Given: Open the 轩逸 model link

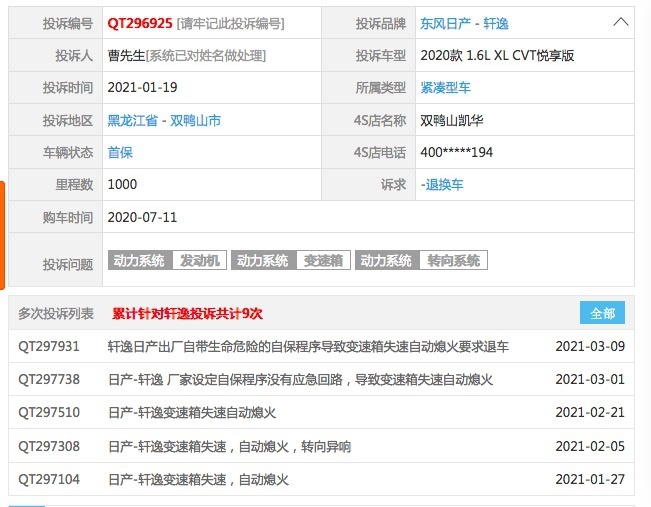Looking at the screenshot, I should tap(496, 24).
